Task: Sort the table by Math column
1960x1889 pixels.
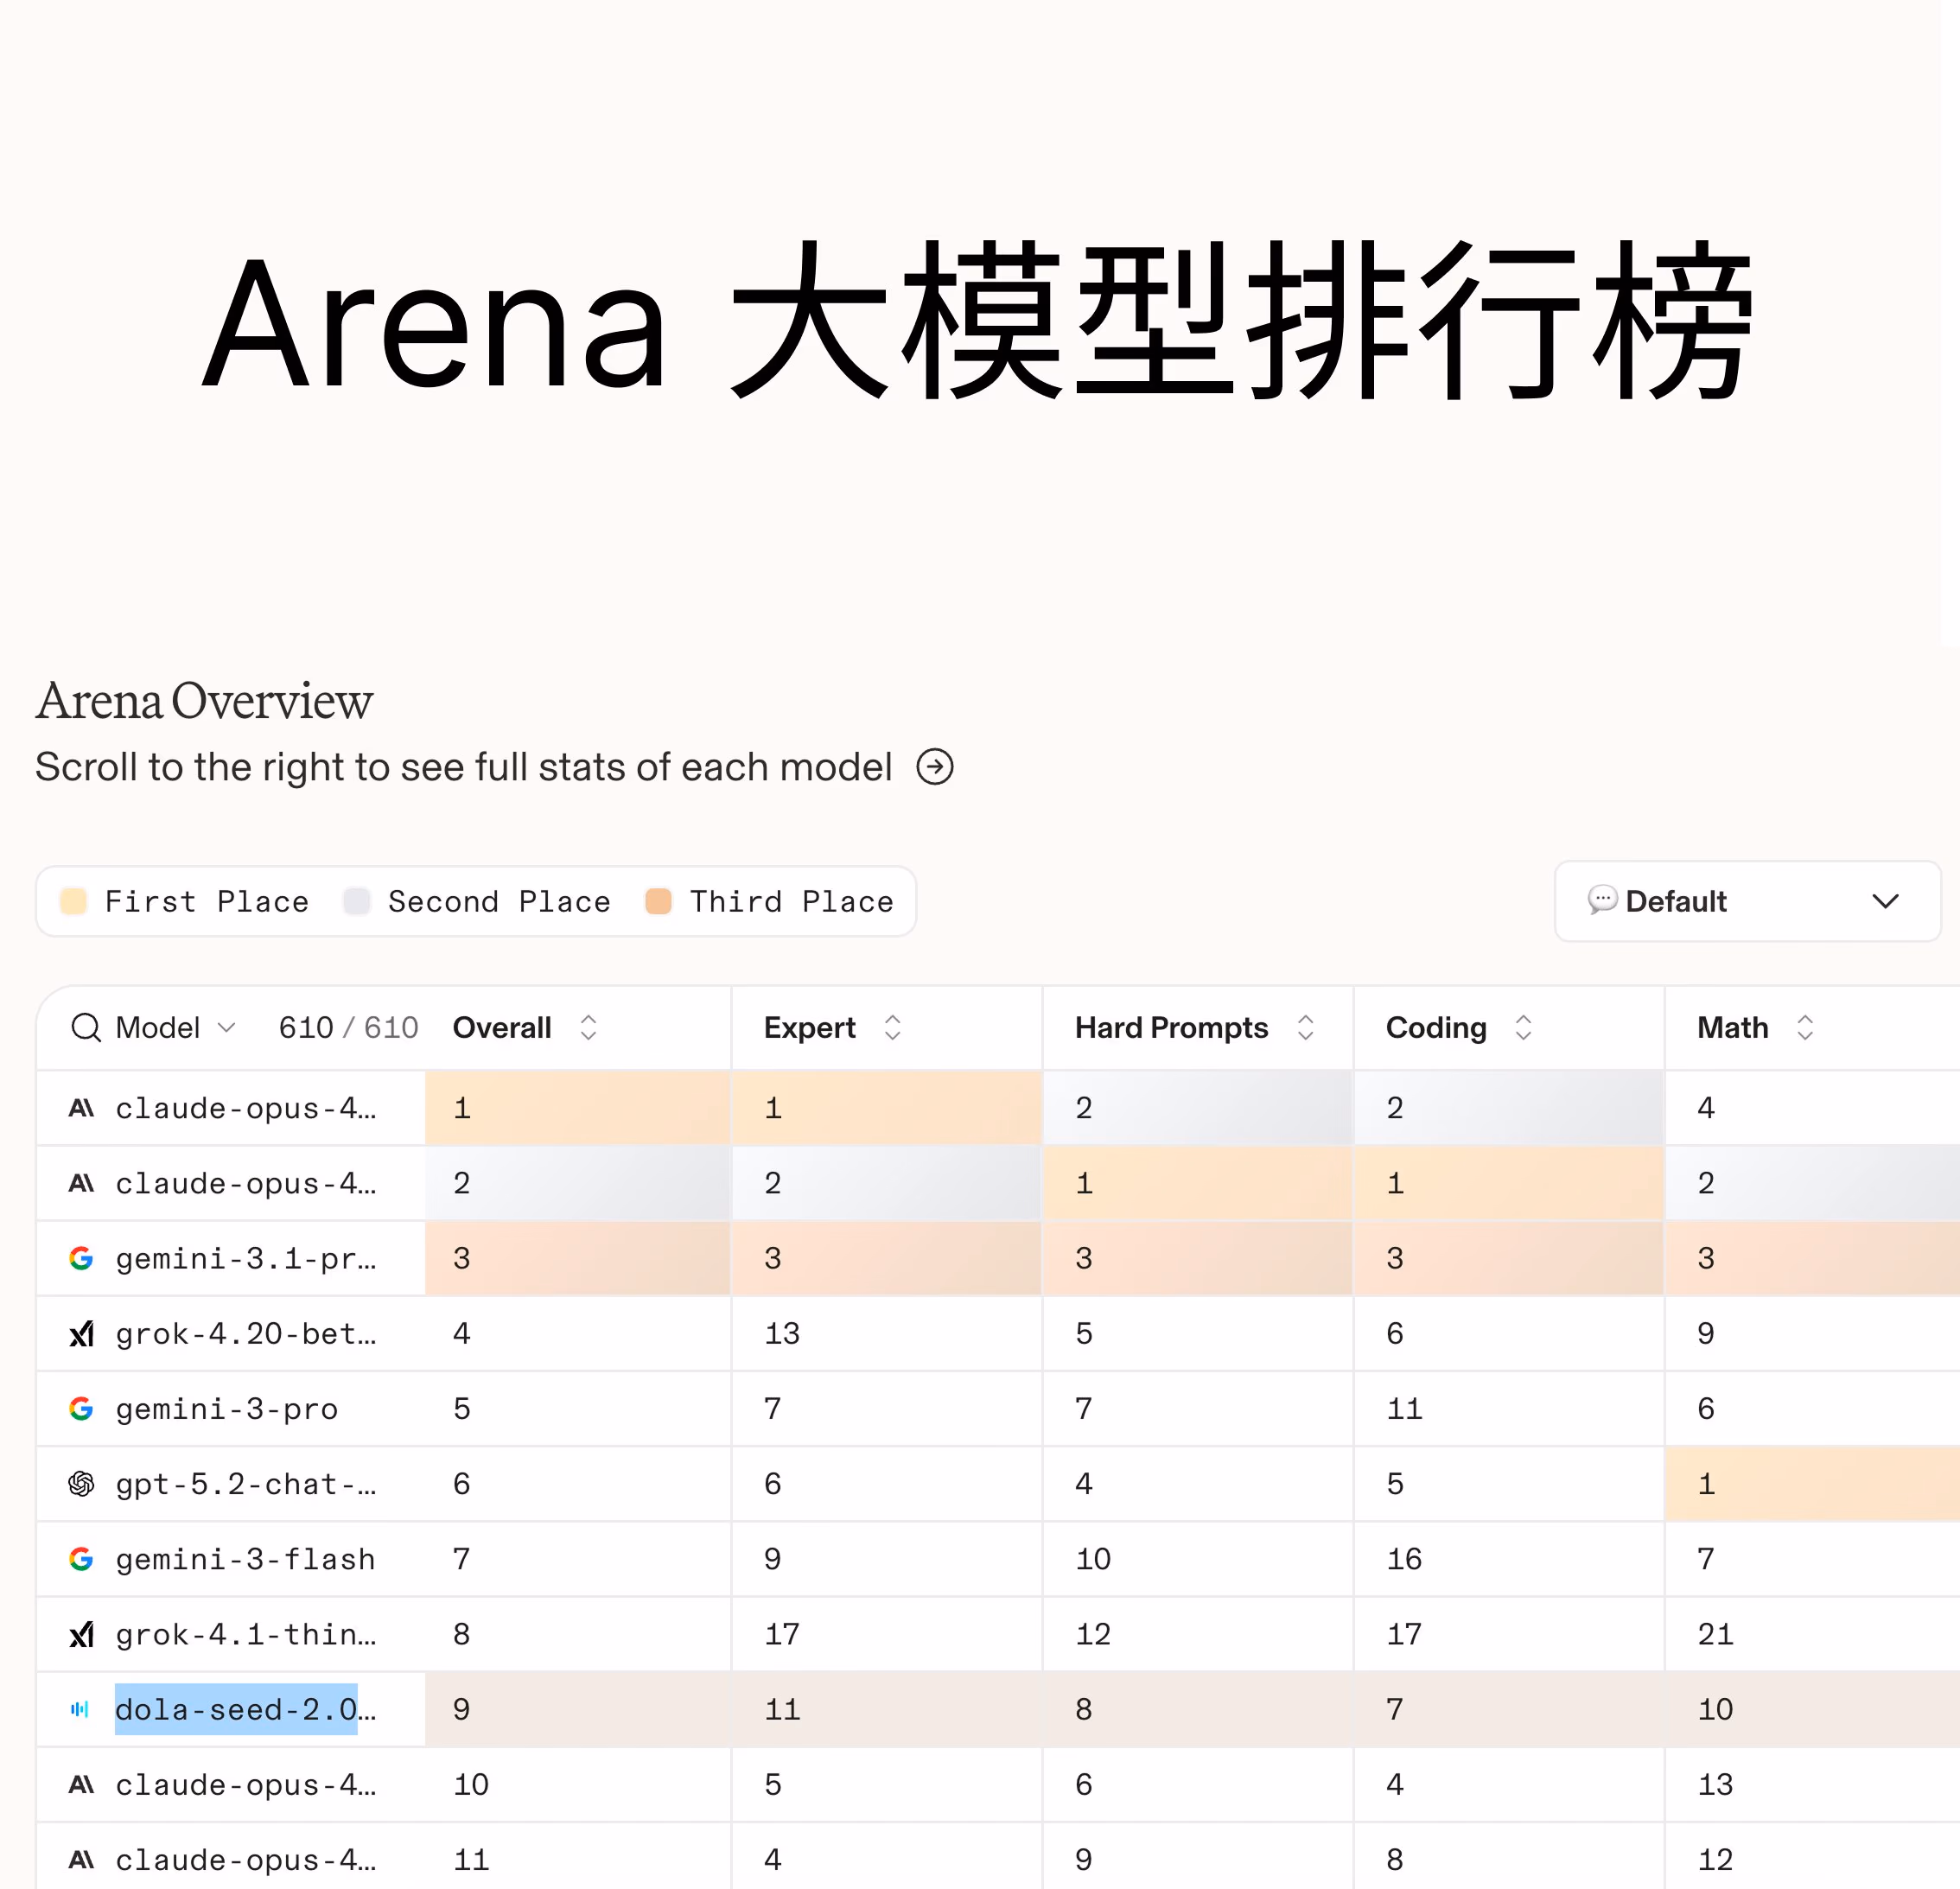Action: pos(1806,1027)
